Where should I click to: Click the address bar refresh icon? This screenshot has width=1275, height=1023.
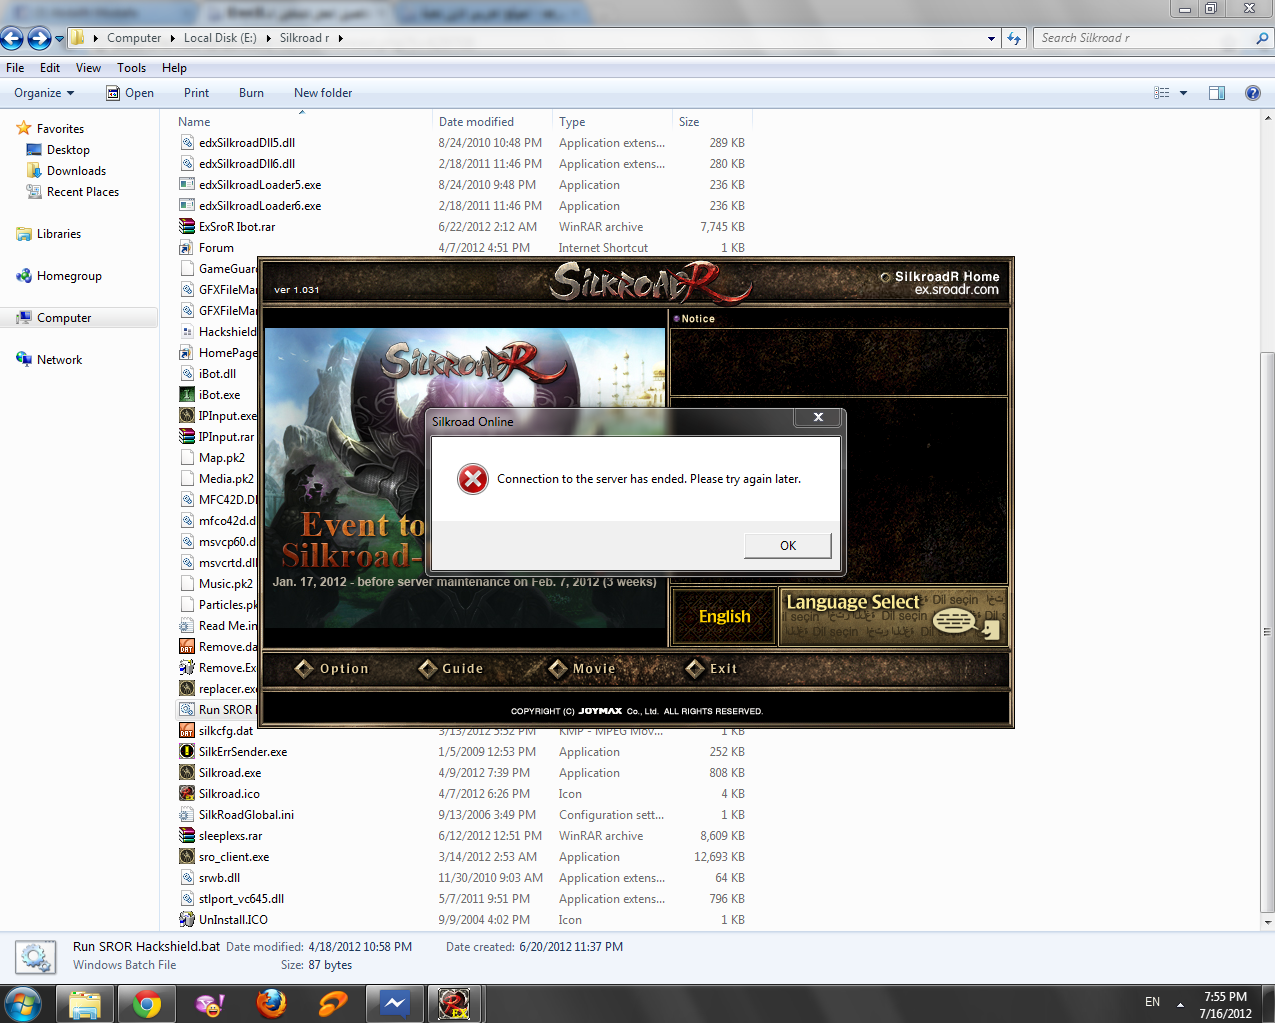pyautogui.click(x=1014, y=38)
